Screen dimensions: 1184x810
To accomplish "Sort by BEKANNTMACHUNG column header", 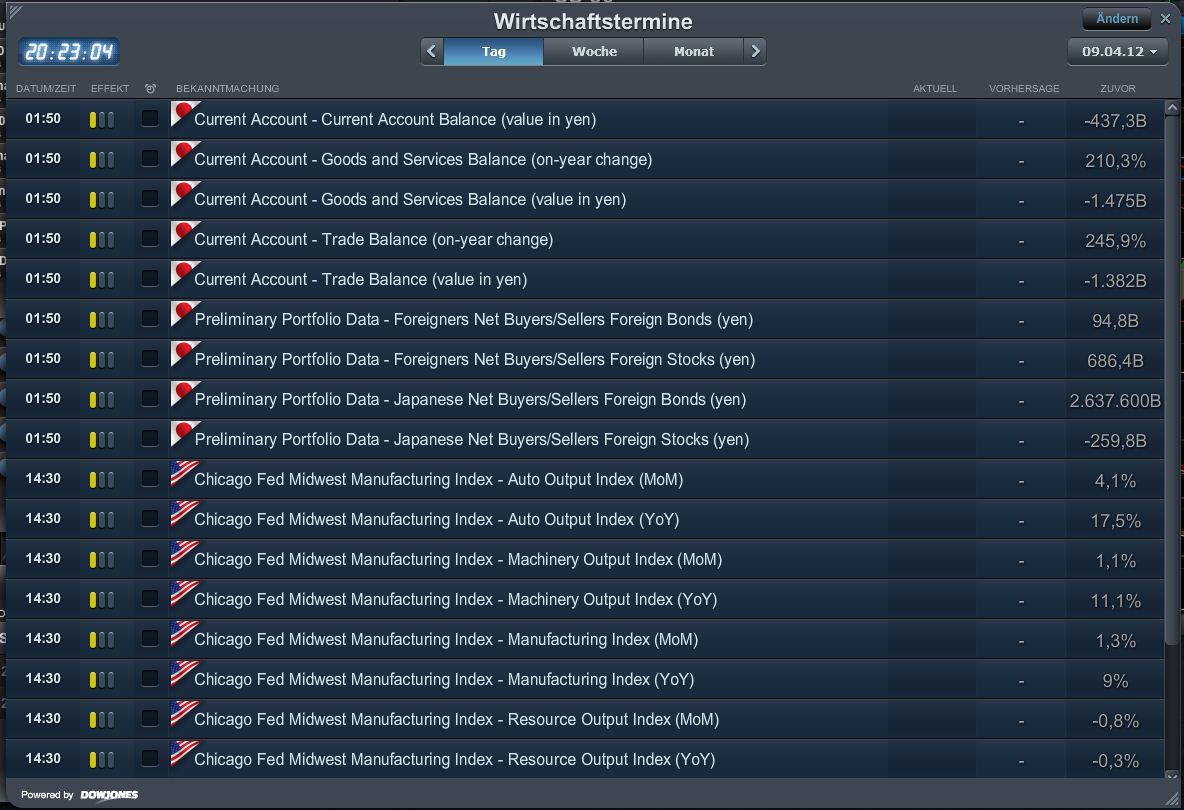I will coord(227,88).
